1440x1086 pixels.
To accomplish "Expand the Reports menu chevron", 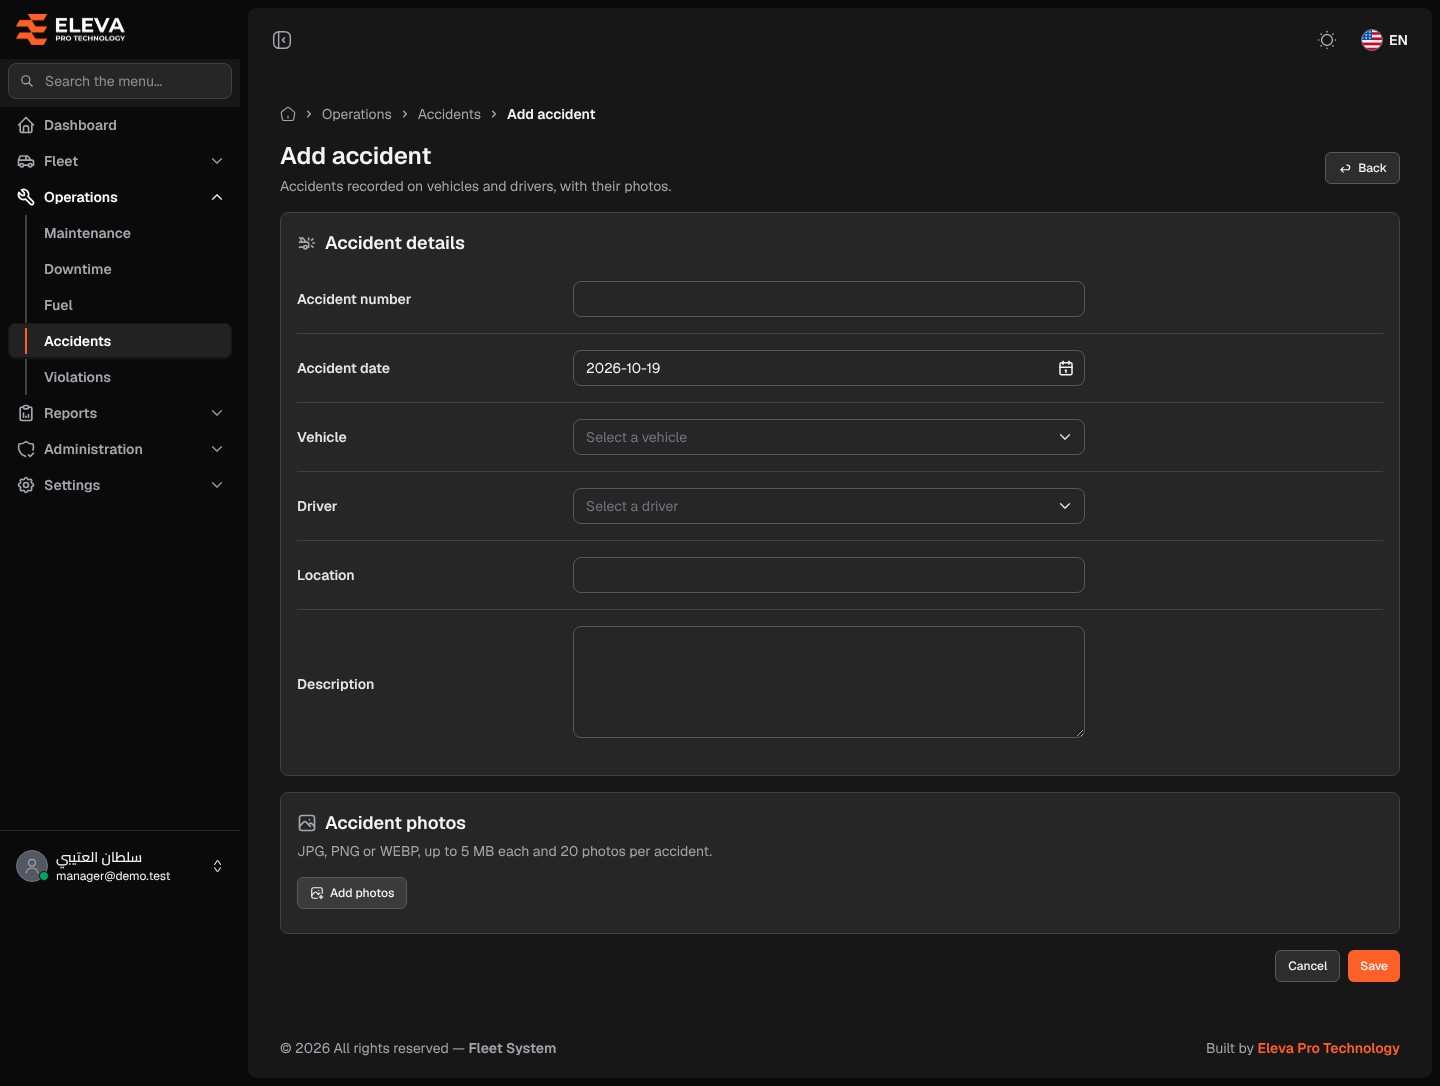I will [x=217, y=413].
